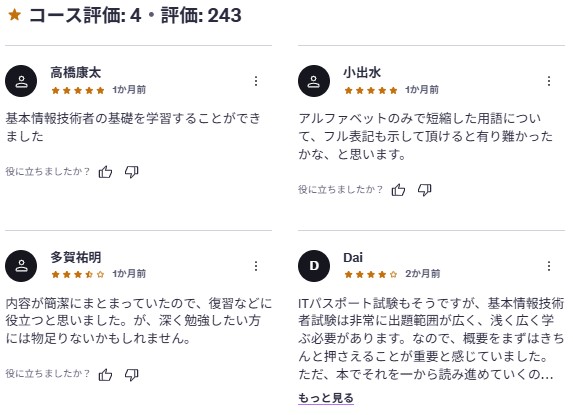Click 高橋康太's profile avatar

(x=21, y=81)
